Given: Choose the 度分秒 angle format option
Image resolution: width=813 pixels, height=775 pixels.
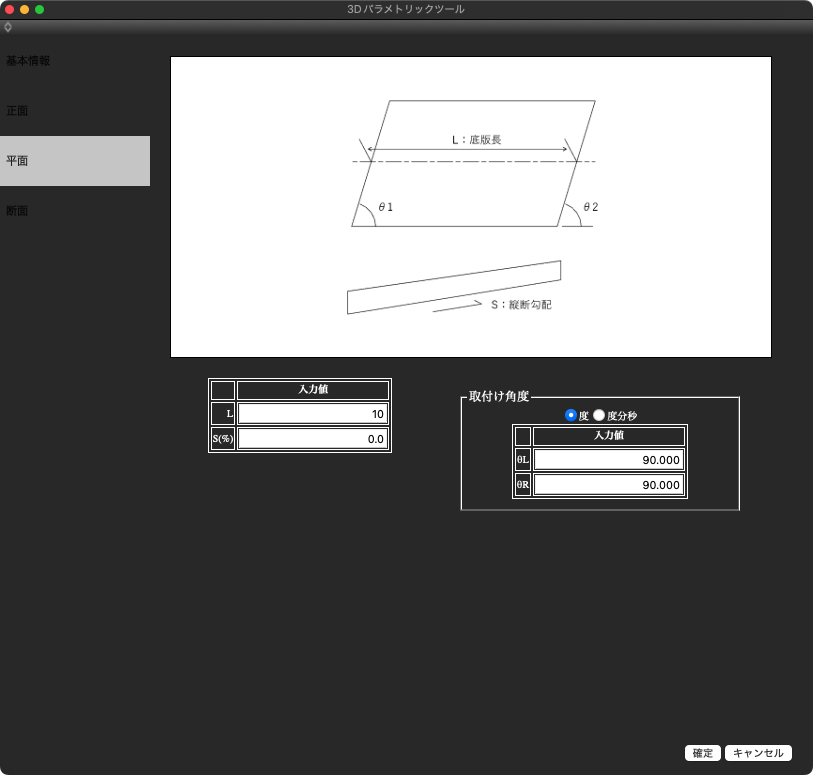Looking at the screenshot, I should coord(600,415).
